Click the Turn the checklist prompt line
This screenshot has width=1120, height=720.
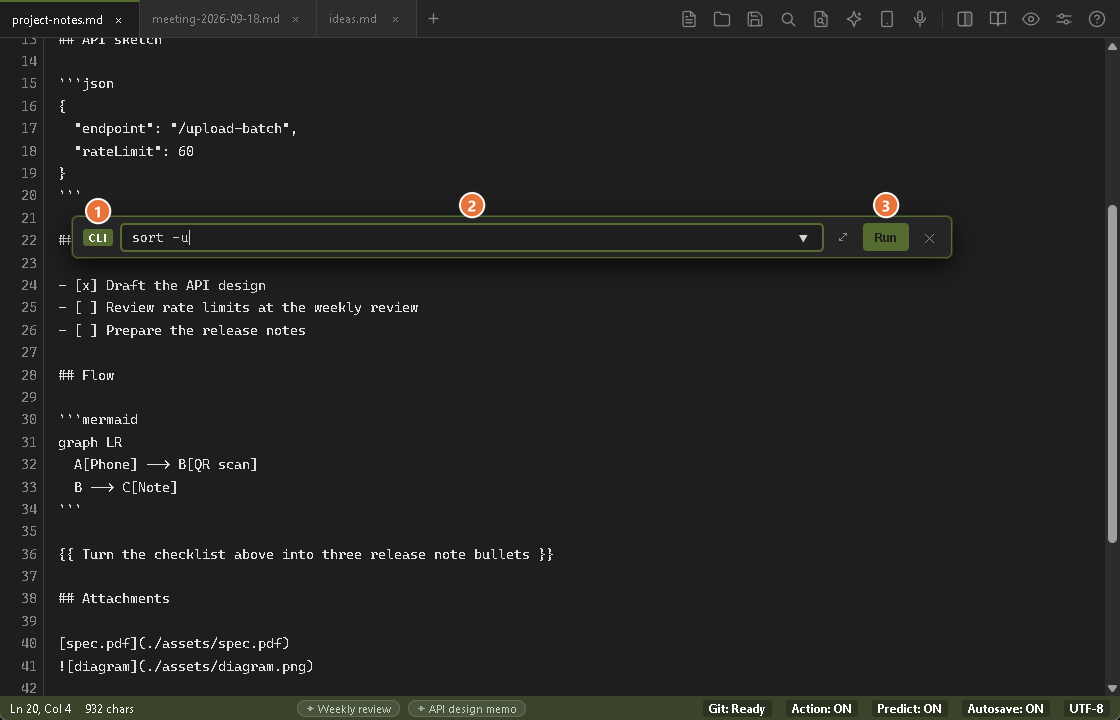(x=306, y=554)
